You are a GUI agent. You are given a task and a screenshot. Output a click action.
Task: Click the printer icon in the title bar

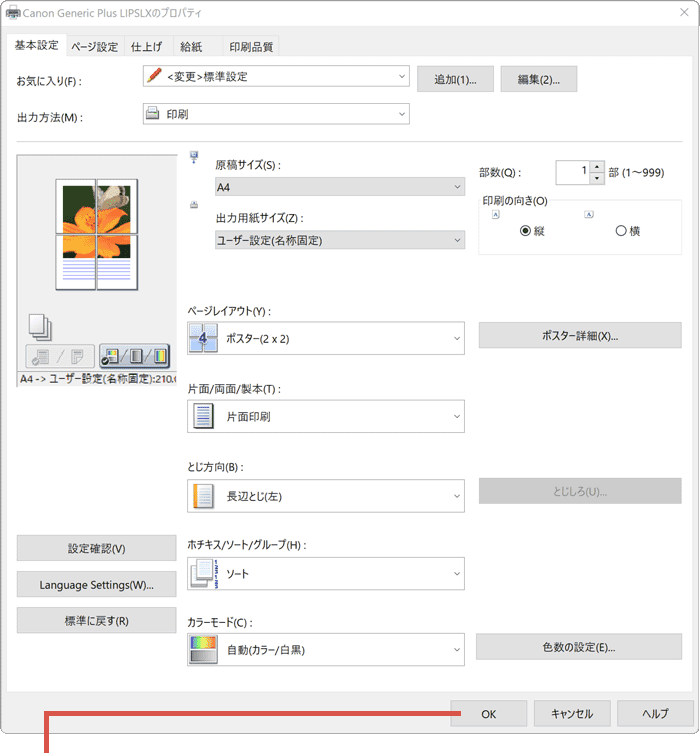pyautogui.click(x=12, y=12)
